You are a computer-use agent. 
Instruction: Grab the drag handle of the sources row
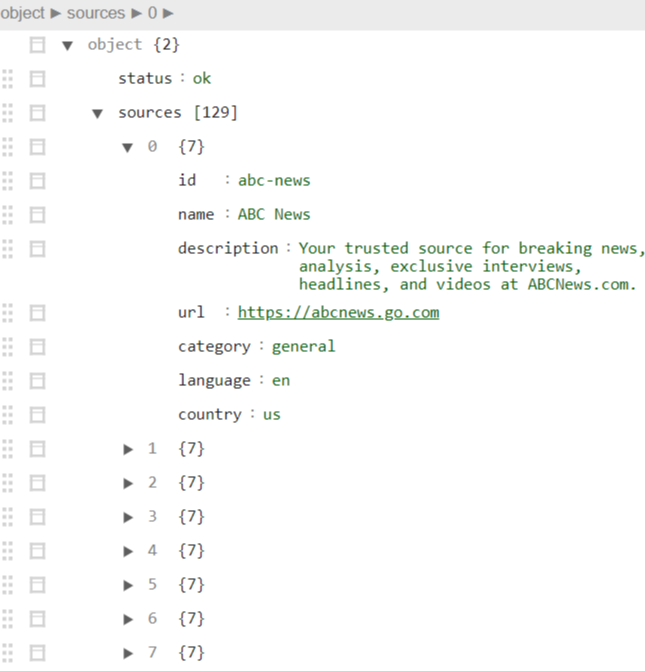(x=8, y=113)
